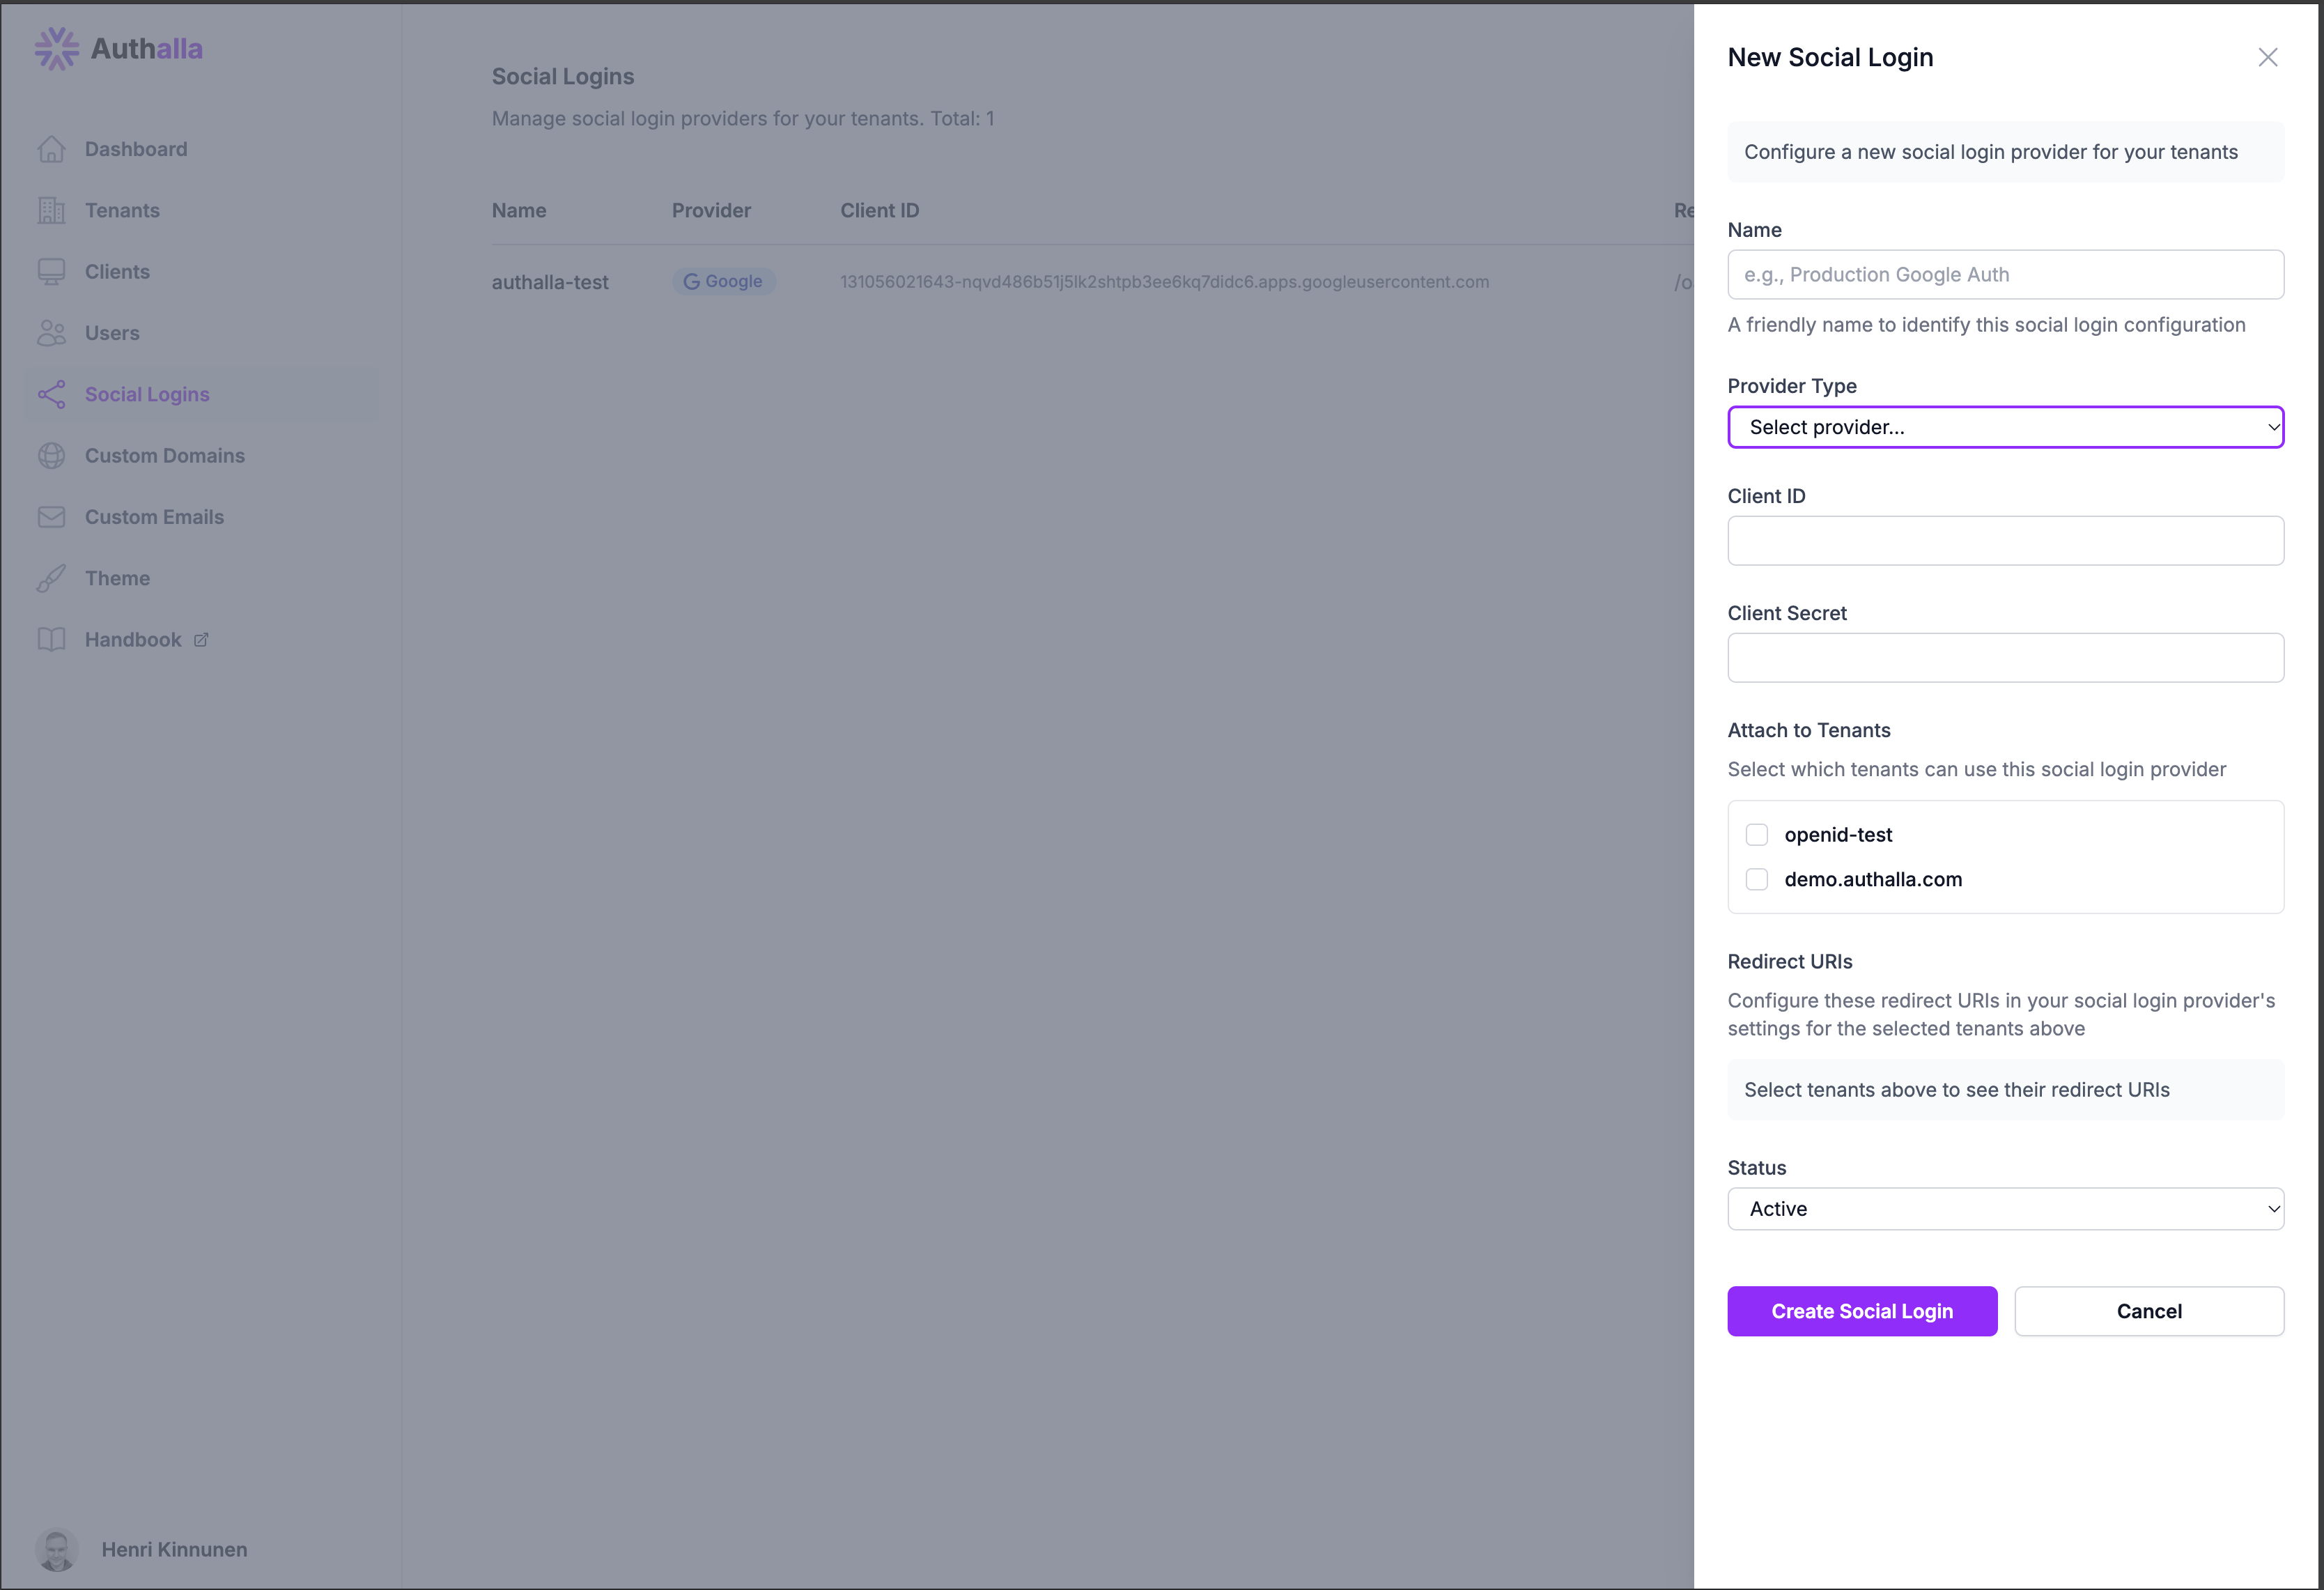The height and width of the screenshot is (1590, 2324).
Task: Click the Authalla logo icon
Action: (56, 48)
